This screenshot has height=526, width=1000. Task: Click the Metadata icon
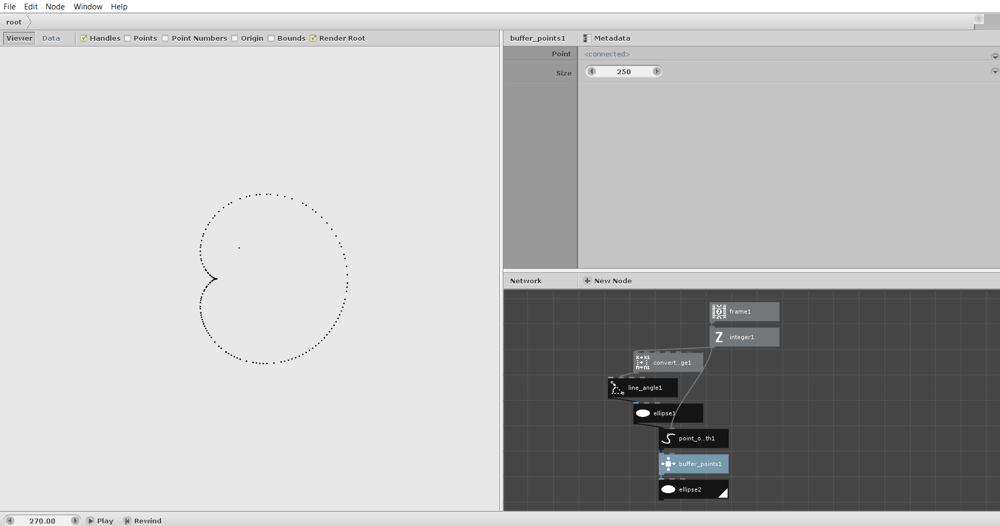tap(587, 38)
